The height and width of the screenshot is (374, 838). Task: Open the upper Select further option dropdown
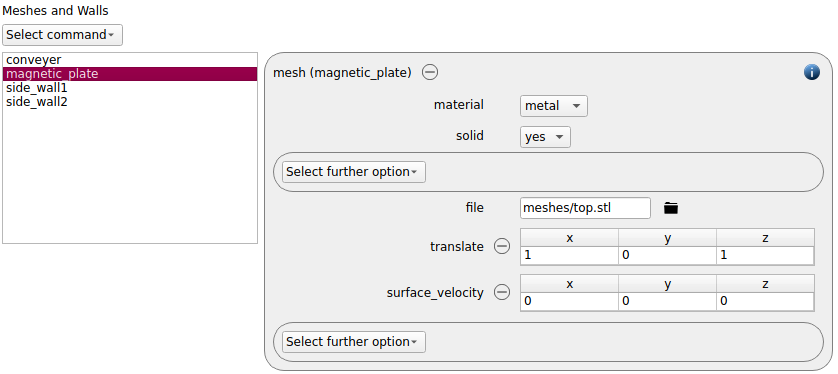coord(354,172)
